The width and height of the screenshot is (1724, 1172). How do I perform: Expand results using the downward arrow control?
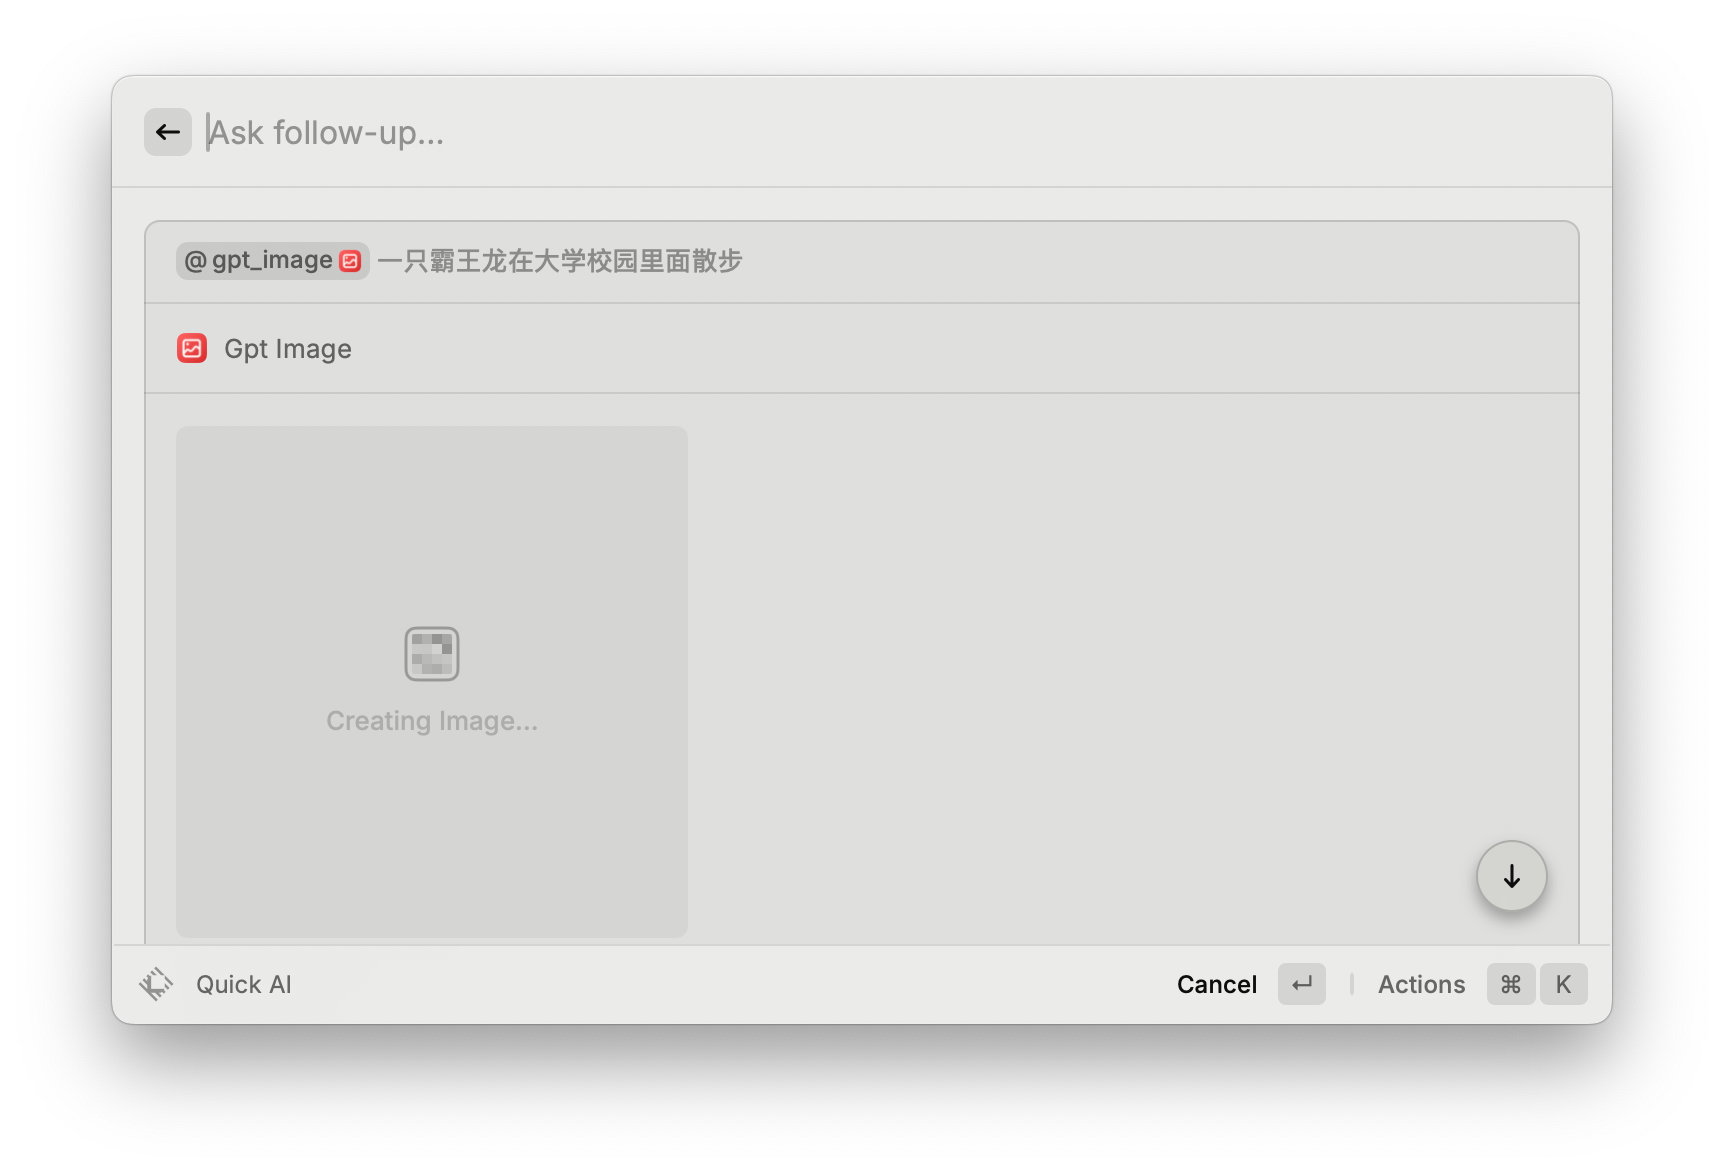[1511, 876]
